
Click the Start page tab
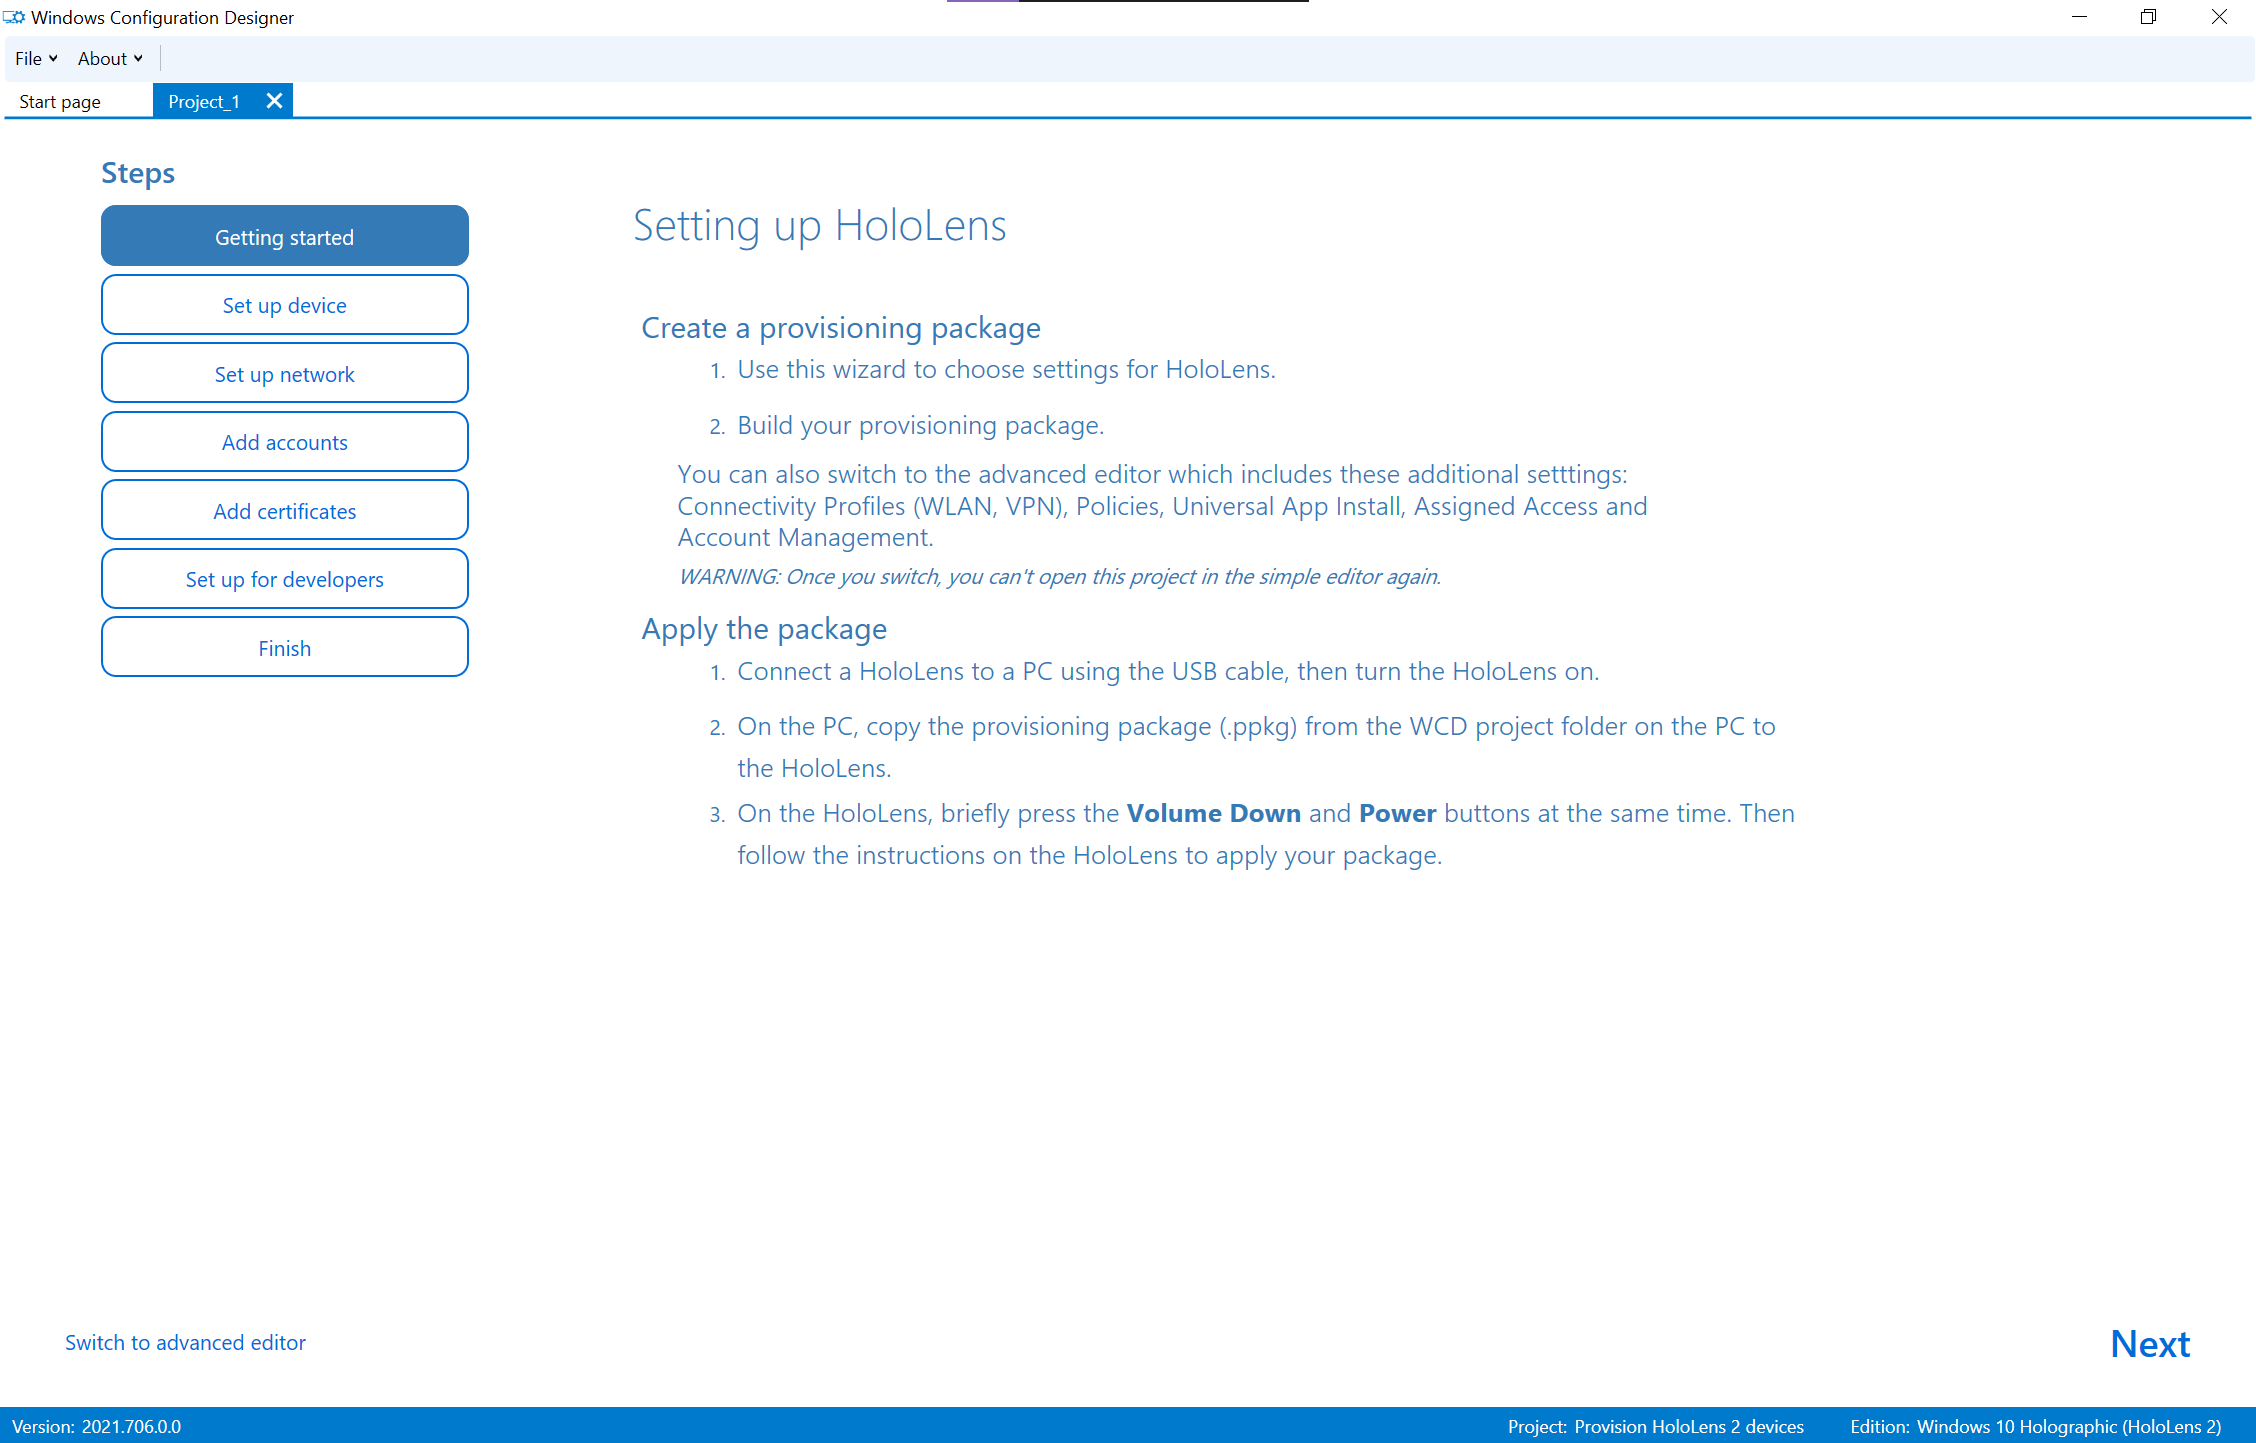(x=59, y=102)
